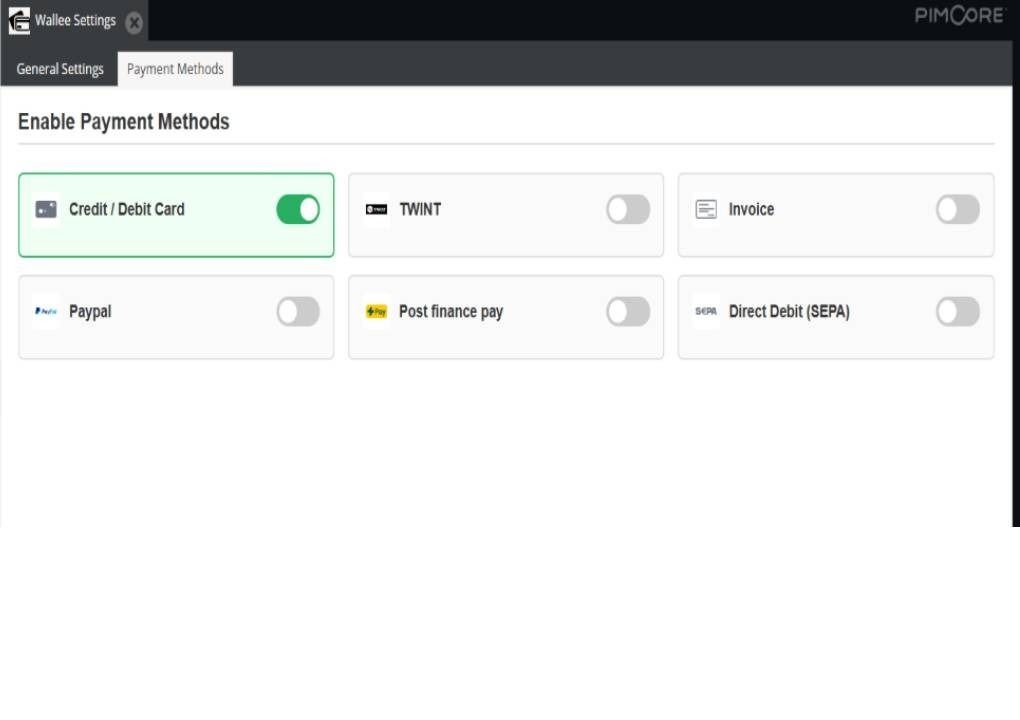1020x720 pixels.
Task: Click the TWINT label text
Action: coord(420,209)
